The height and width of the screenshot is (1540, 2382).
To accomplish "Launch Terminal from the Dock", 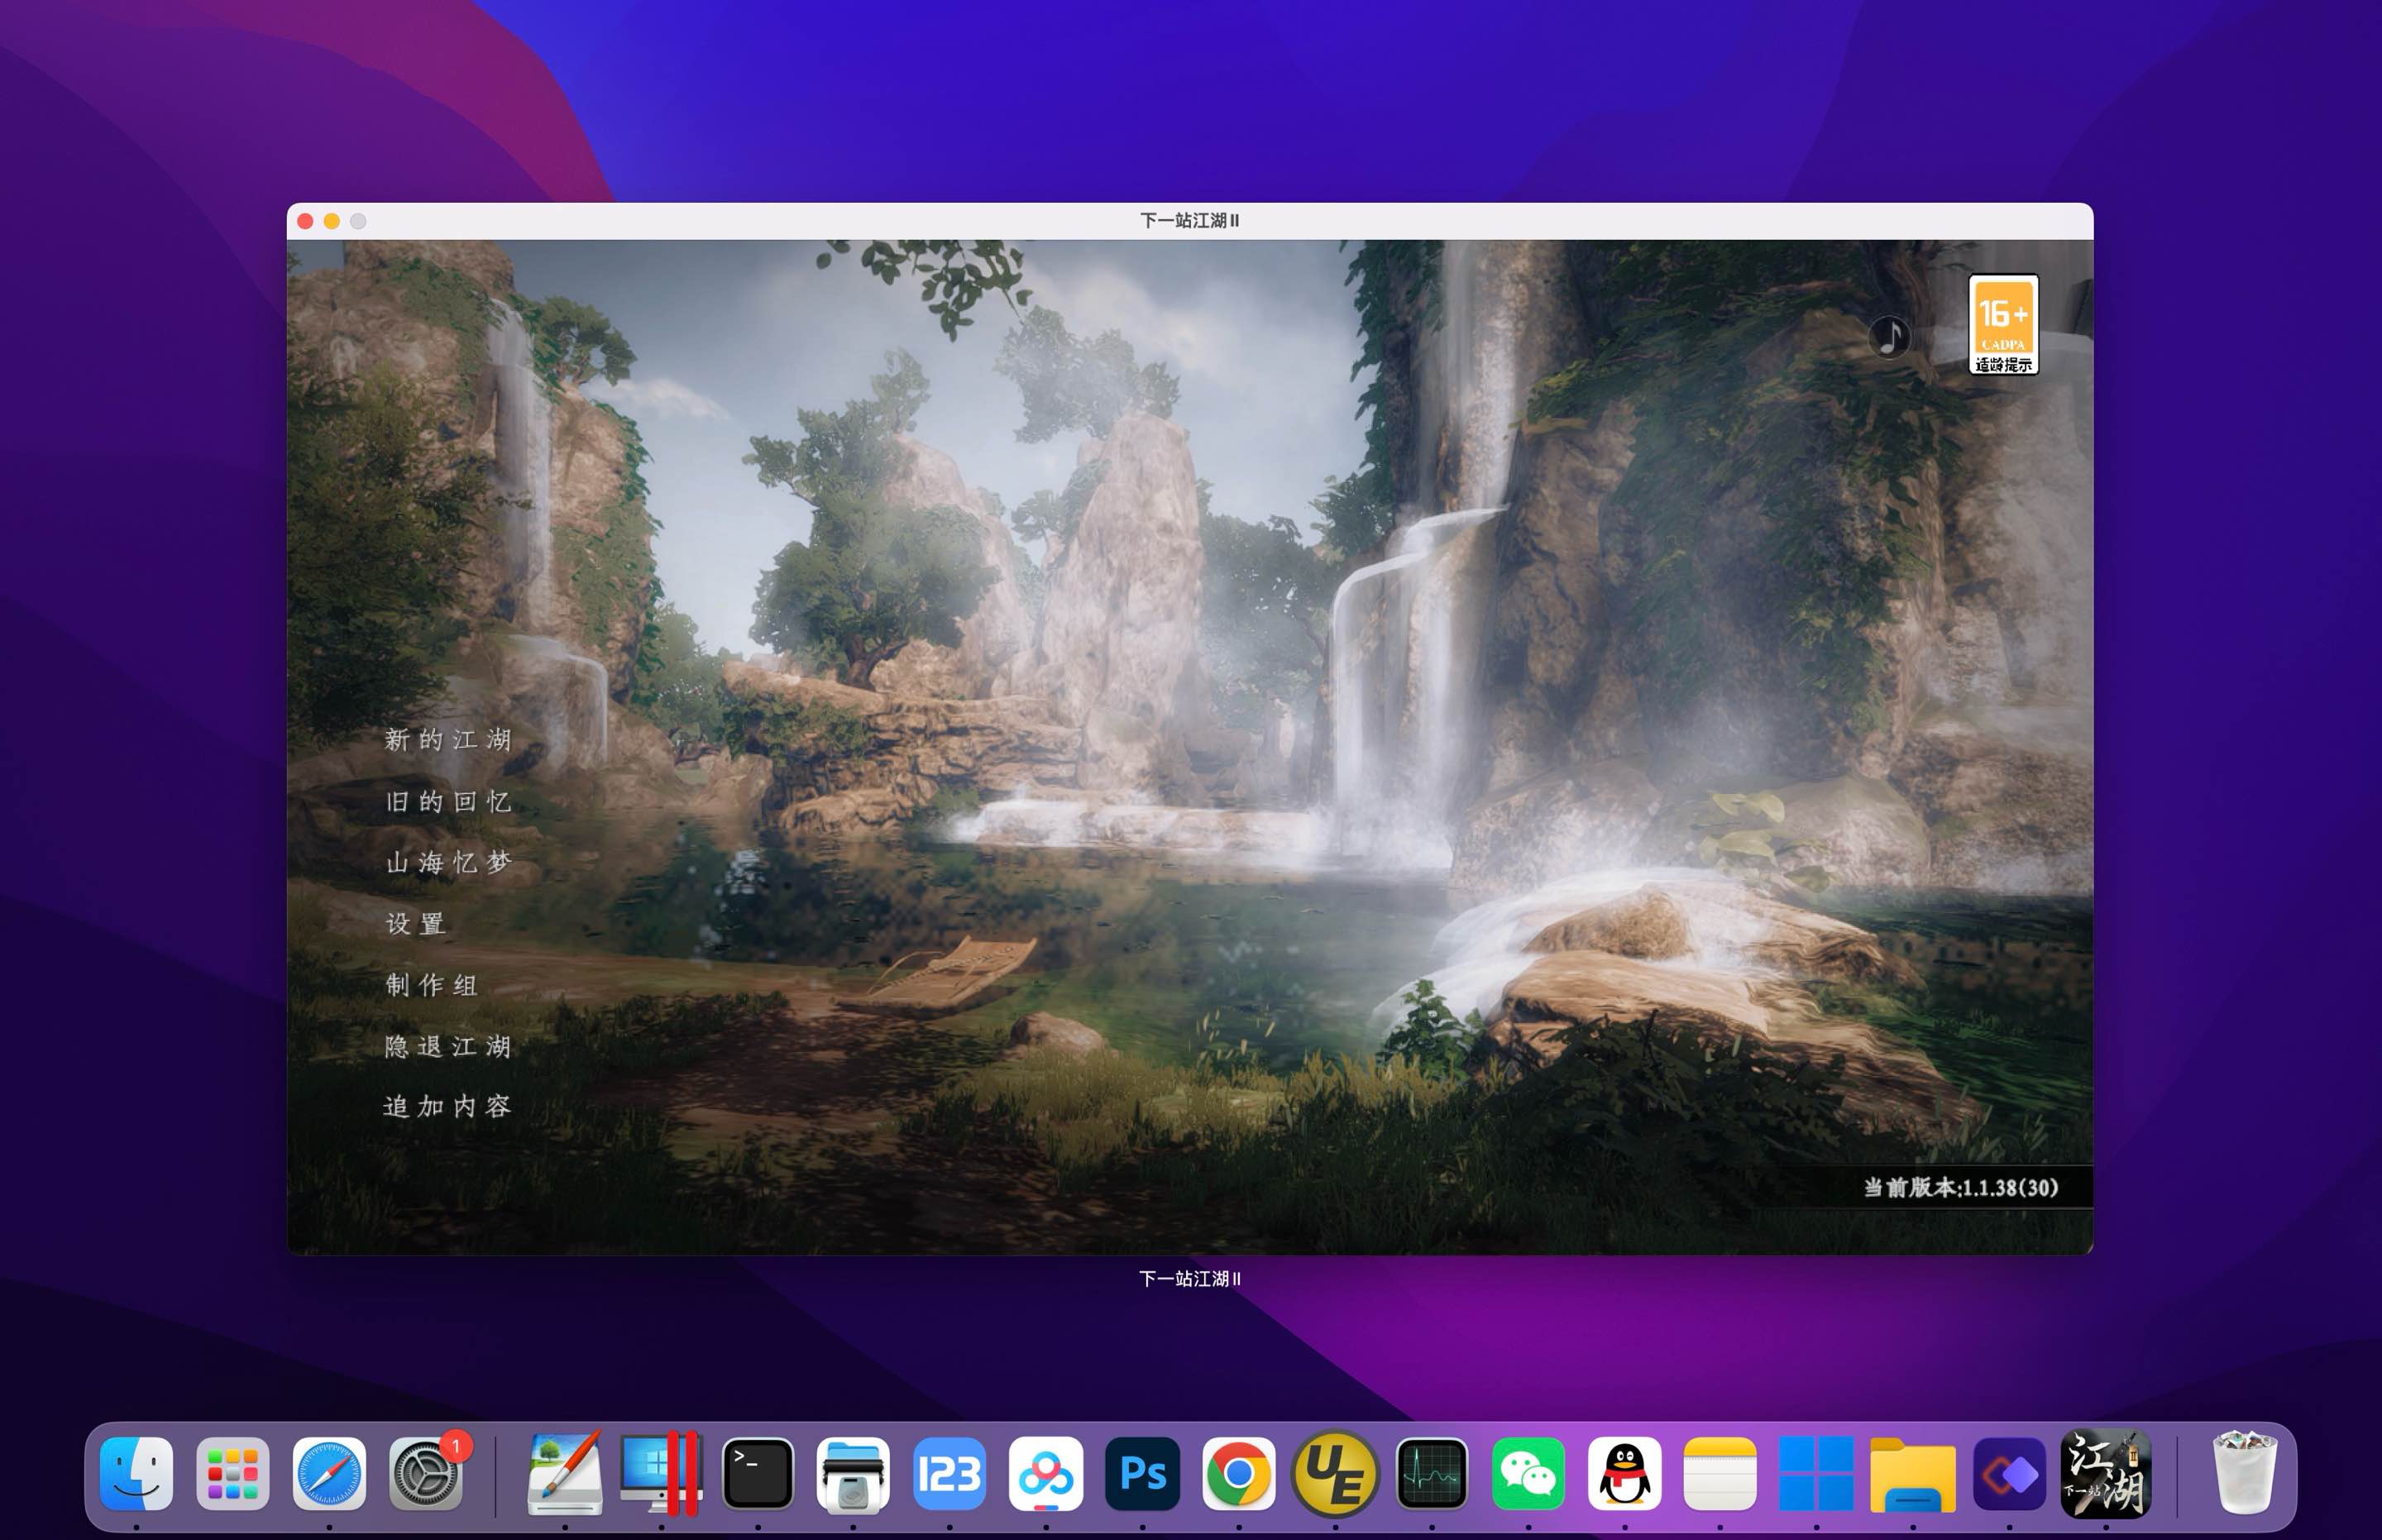I will 758,1474.
